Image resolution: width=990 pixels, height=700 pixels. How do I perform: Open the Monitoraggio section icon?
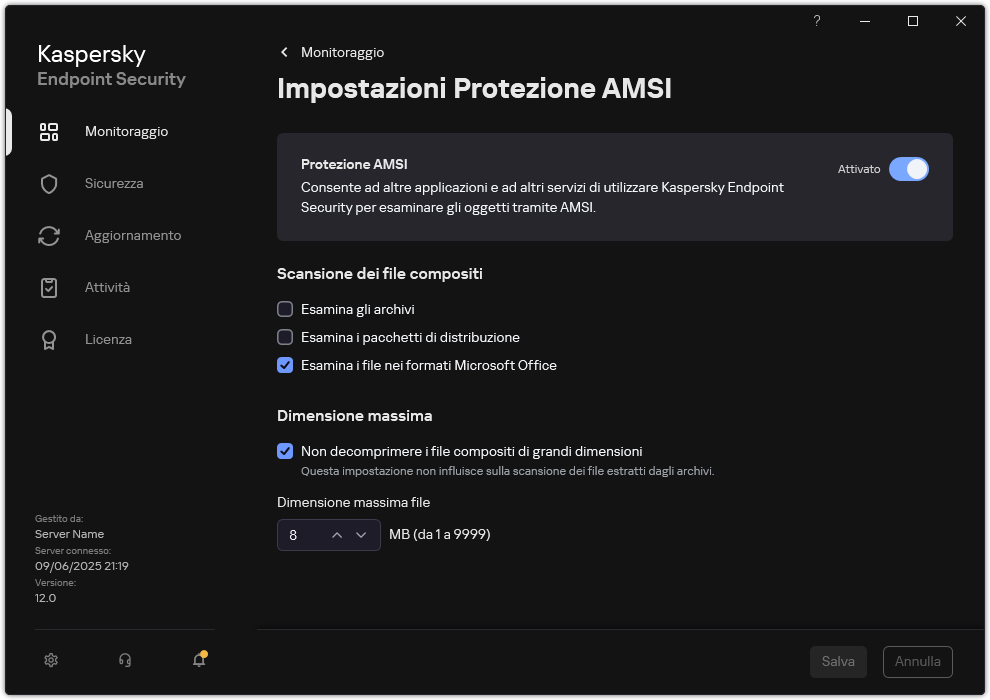(49, 131)
